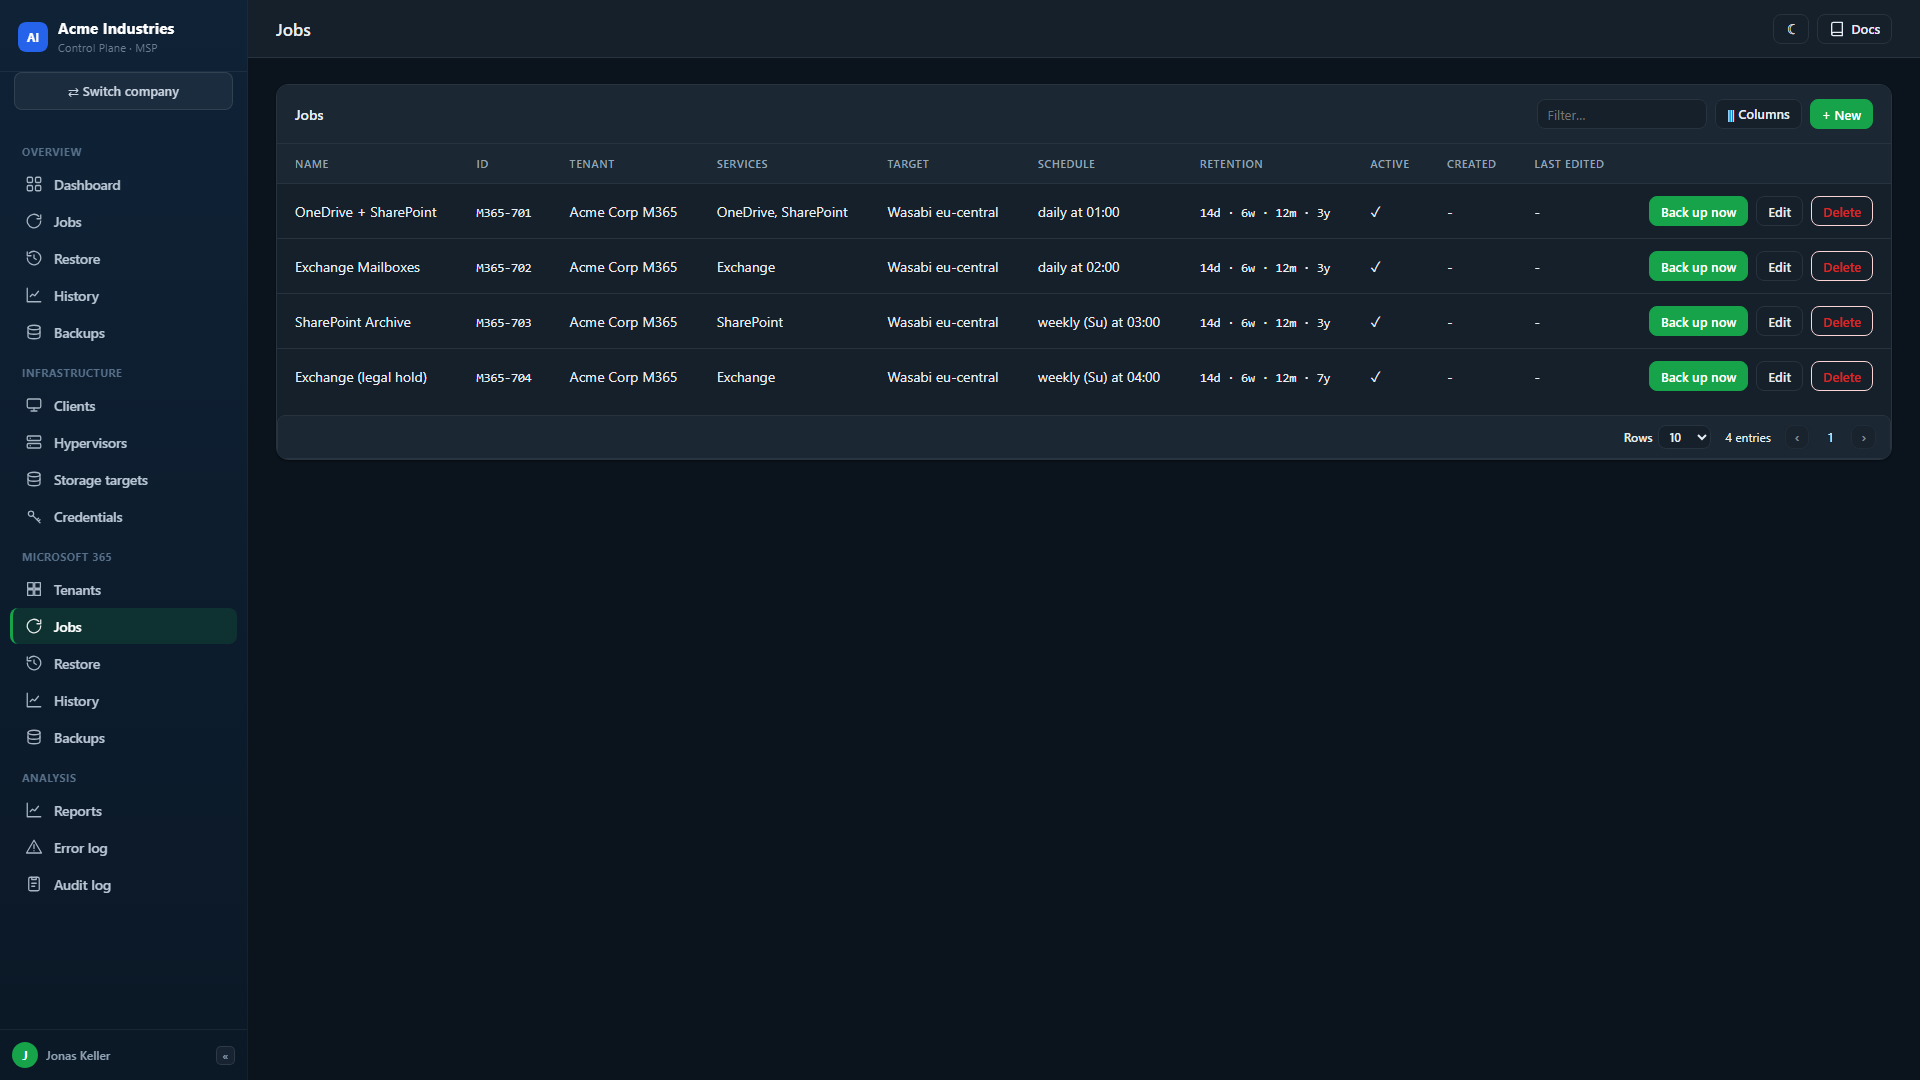Image resolution: width=1920 pixels, height=1080 pixels.
Task: Sort by Schedule column header
Action: [1066, 164]
